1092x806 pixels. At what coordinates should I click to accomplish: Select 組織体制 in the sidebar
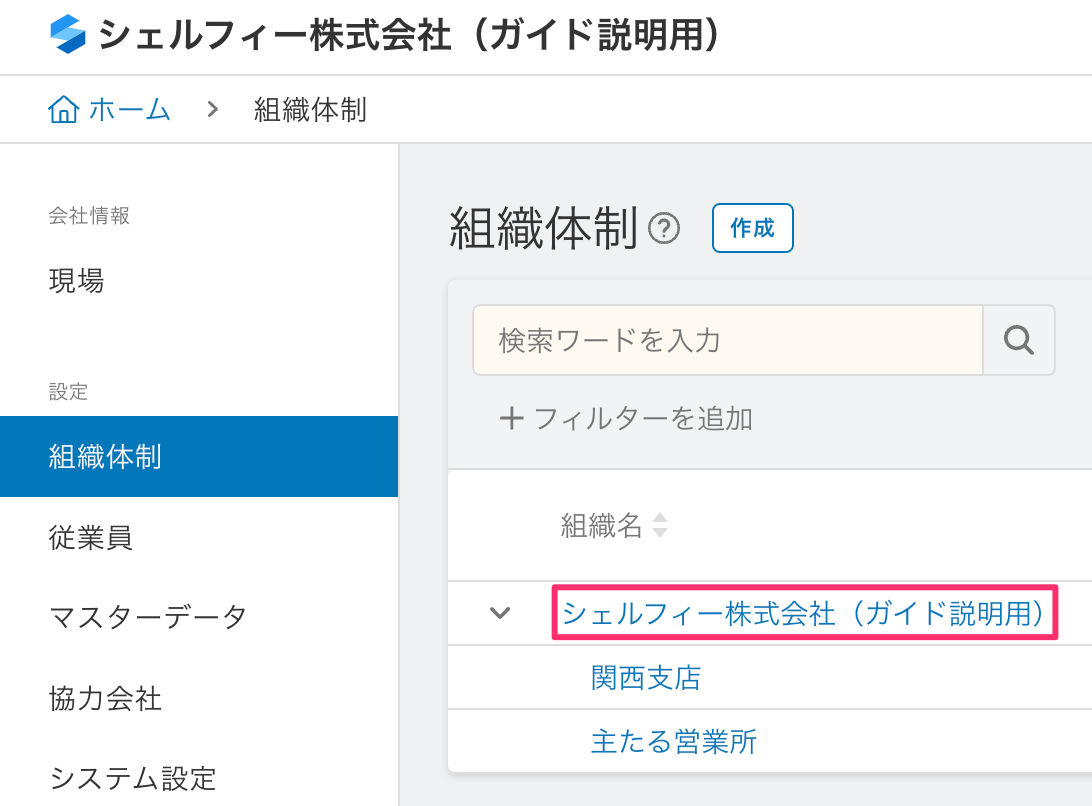198,456
